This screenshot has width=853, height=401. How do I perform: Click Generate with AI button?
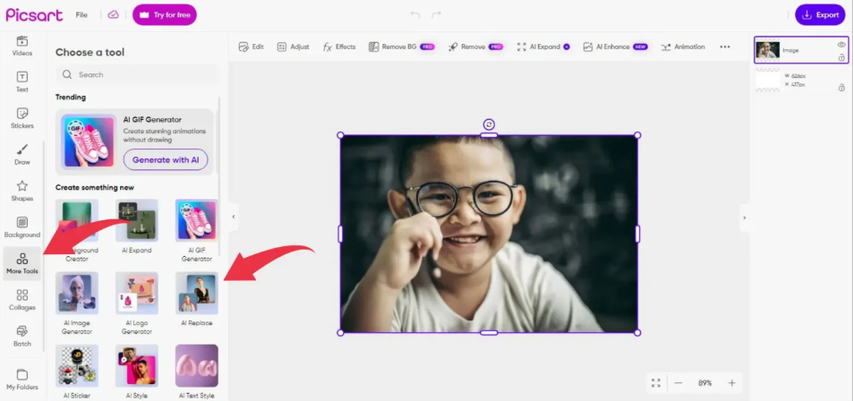click(165, 160)
